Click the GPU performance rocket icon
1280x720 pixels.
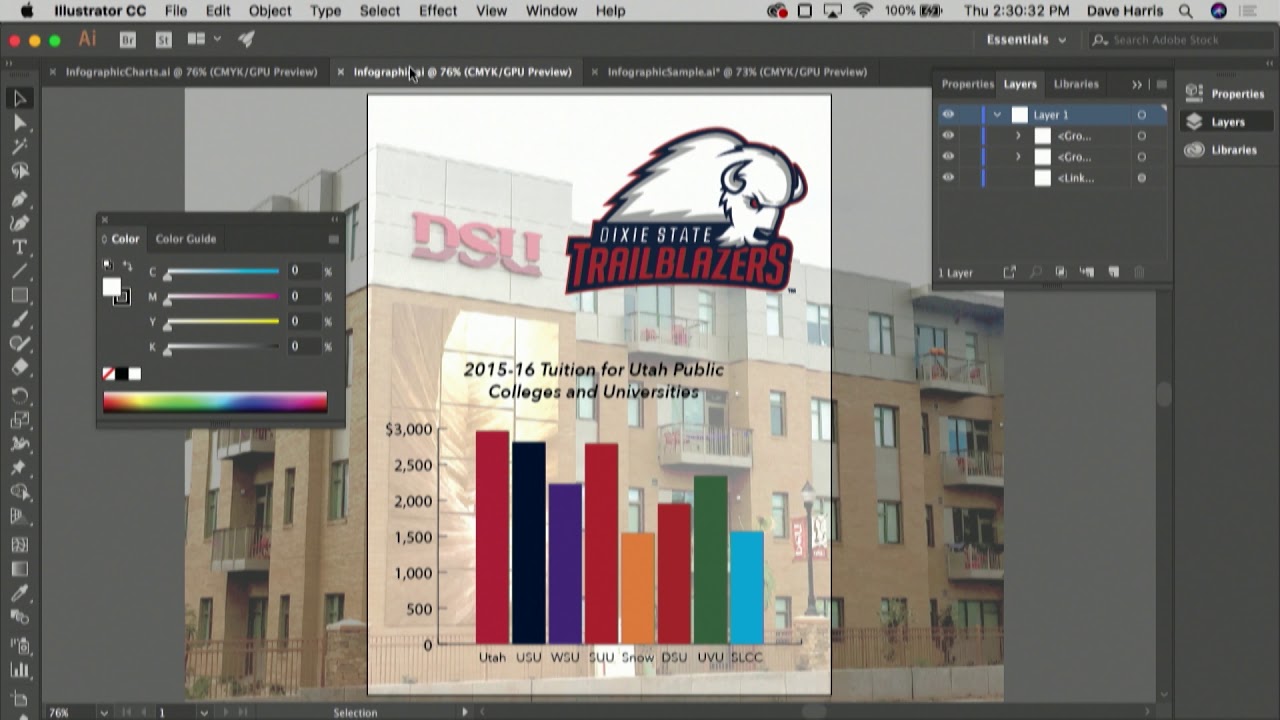click(246, 40)
